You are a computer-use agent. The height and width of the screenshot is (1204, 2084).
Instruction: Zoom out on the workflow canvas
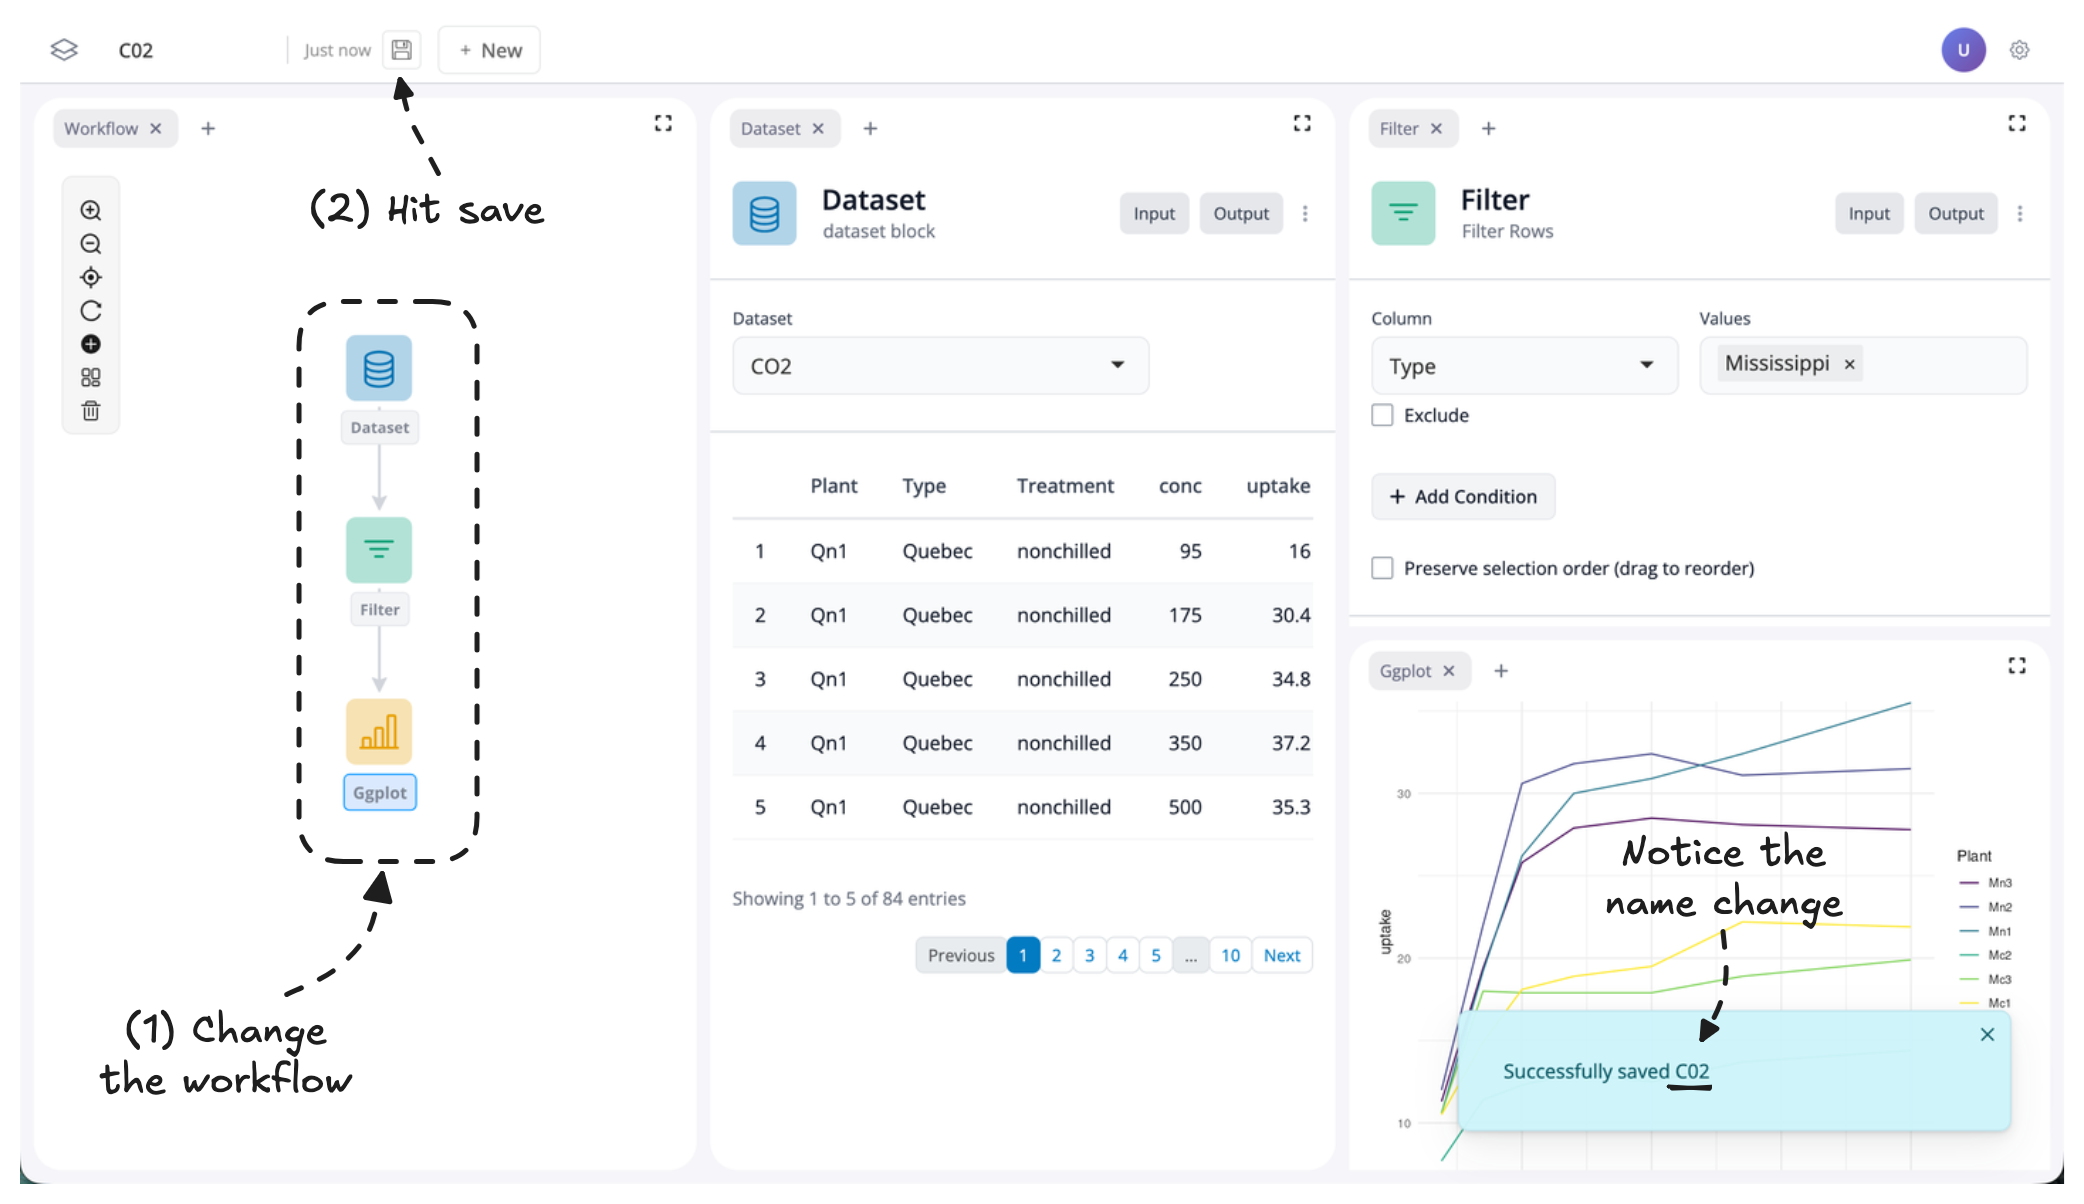click(91, 244)
